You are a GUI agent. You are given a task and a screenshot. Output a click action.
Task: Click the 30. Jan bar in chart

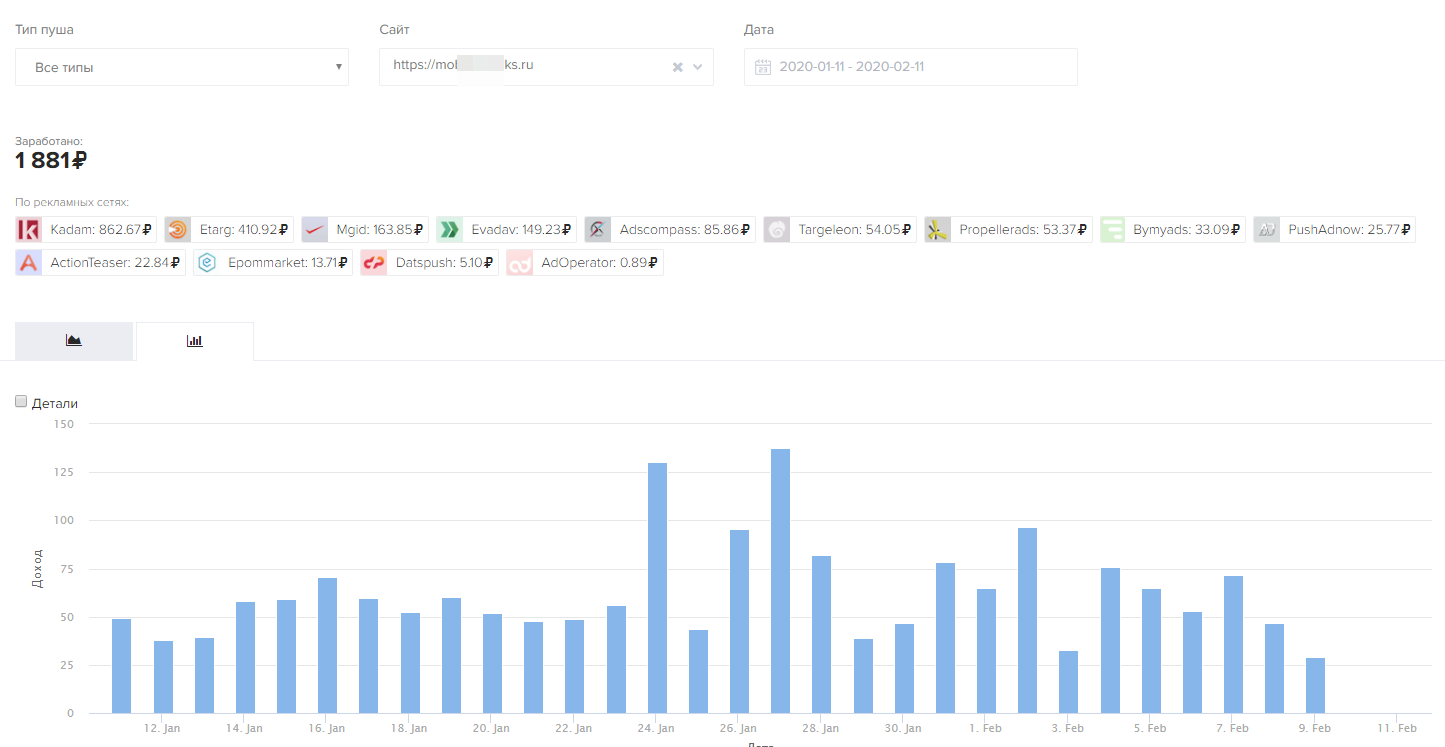(904, 668)
